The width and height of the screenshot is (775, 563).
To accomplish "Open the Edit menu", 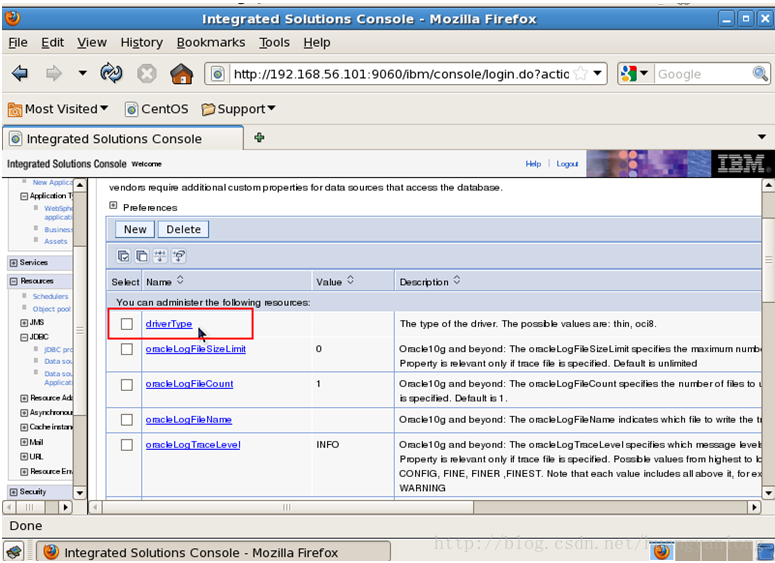I will pyautogui.click(x=52, y=43).
